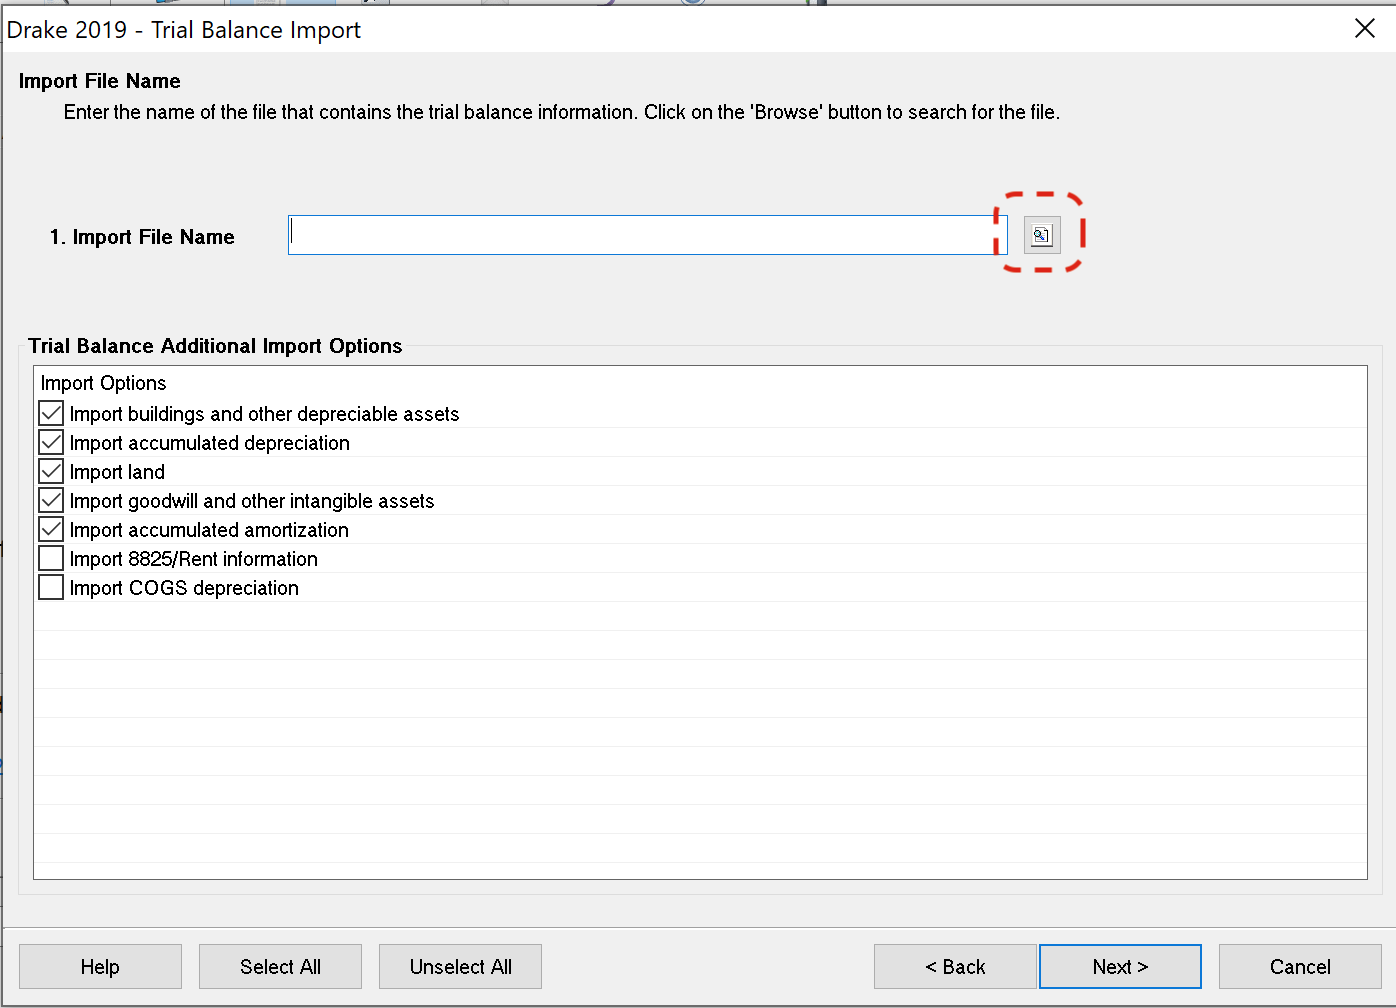Viewport: 1396px width, 1008px height.
Task: Click the Import File Name text field
Action: pyautogui.click(x=647, y=235)
